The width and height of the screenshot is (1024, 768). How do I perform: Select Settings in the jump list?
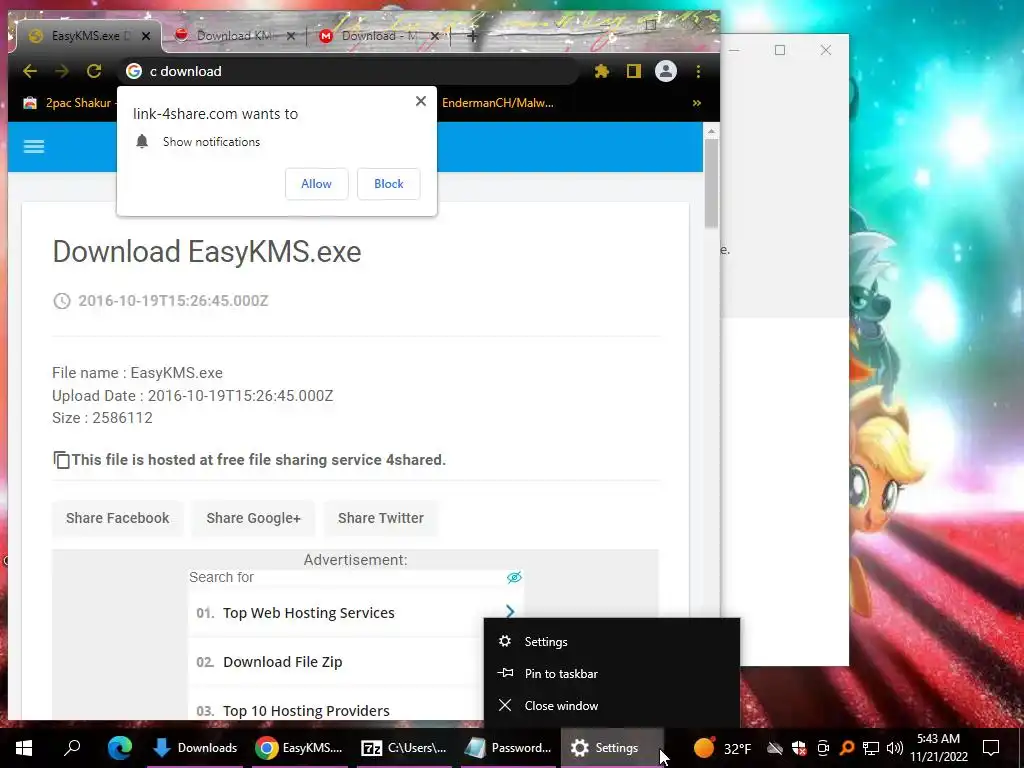(x=612, y=641)
